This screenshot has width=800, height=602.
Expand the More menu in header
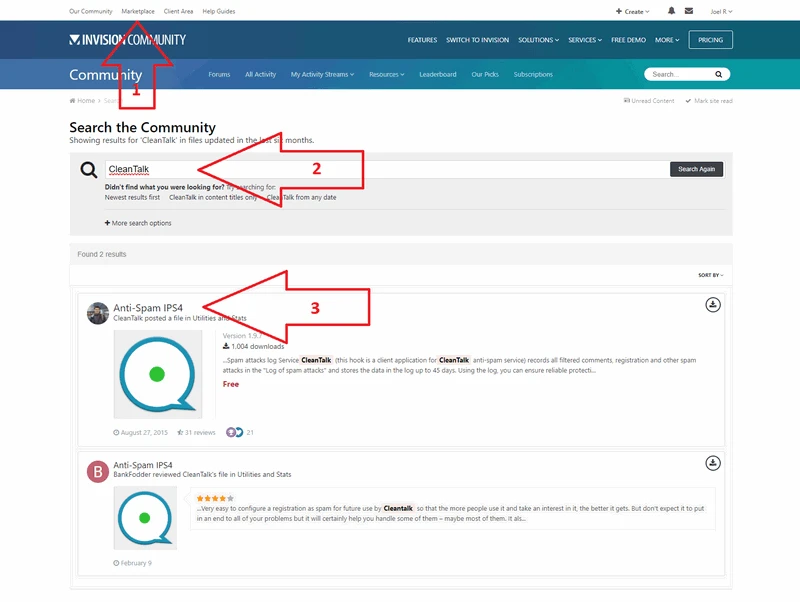point(667,40)
